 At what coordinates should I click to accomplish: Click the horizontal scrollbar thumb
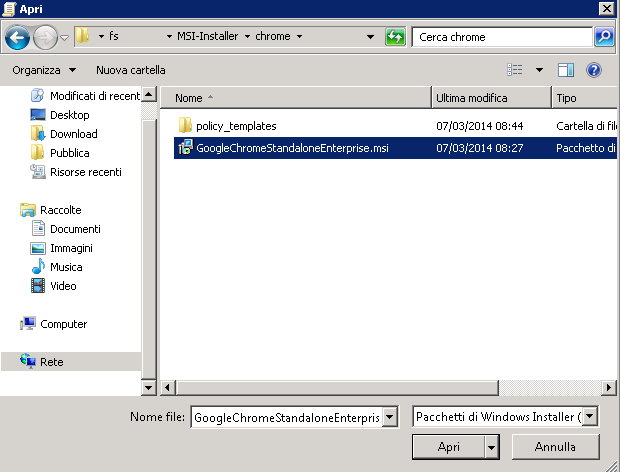337,387
